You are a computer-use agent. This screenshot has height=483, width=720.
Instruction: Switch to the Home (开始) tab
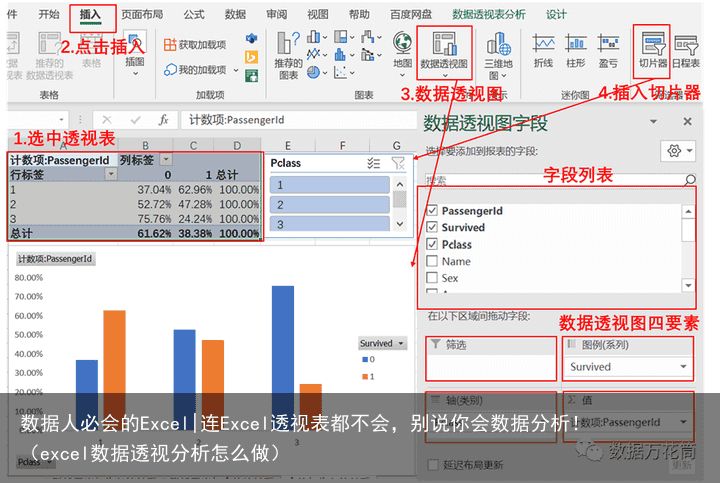click(x=49, y=14)
